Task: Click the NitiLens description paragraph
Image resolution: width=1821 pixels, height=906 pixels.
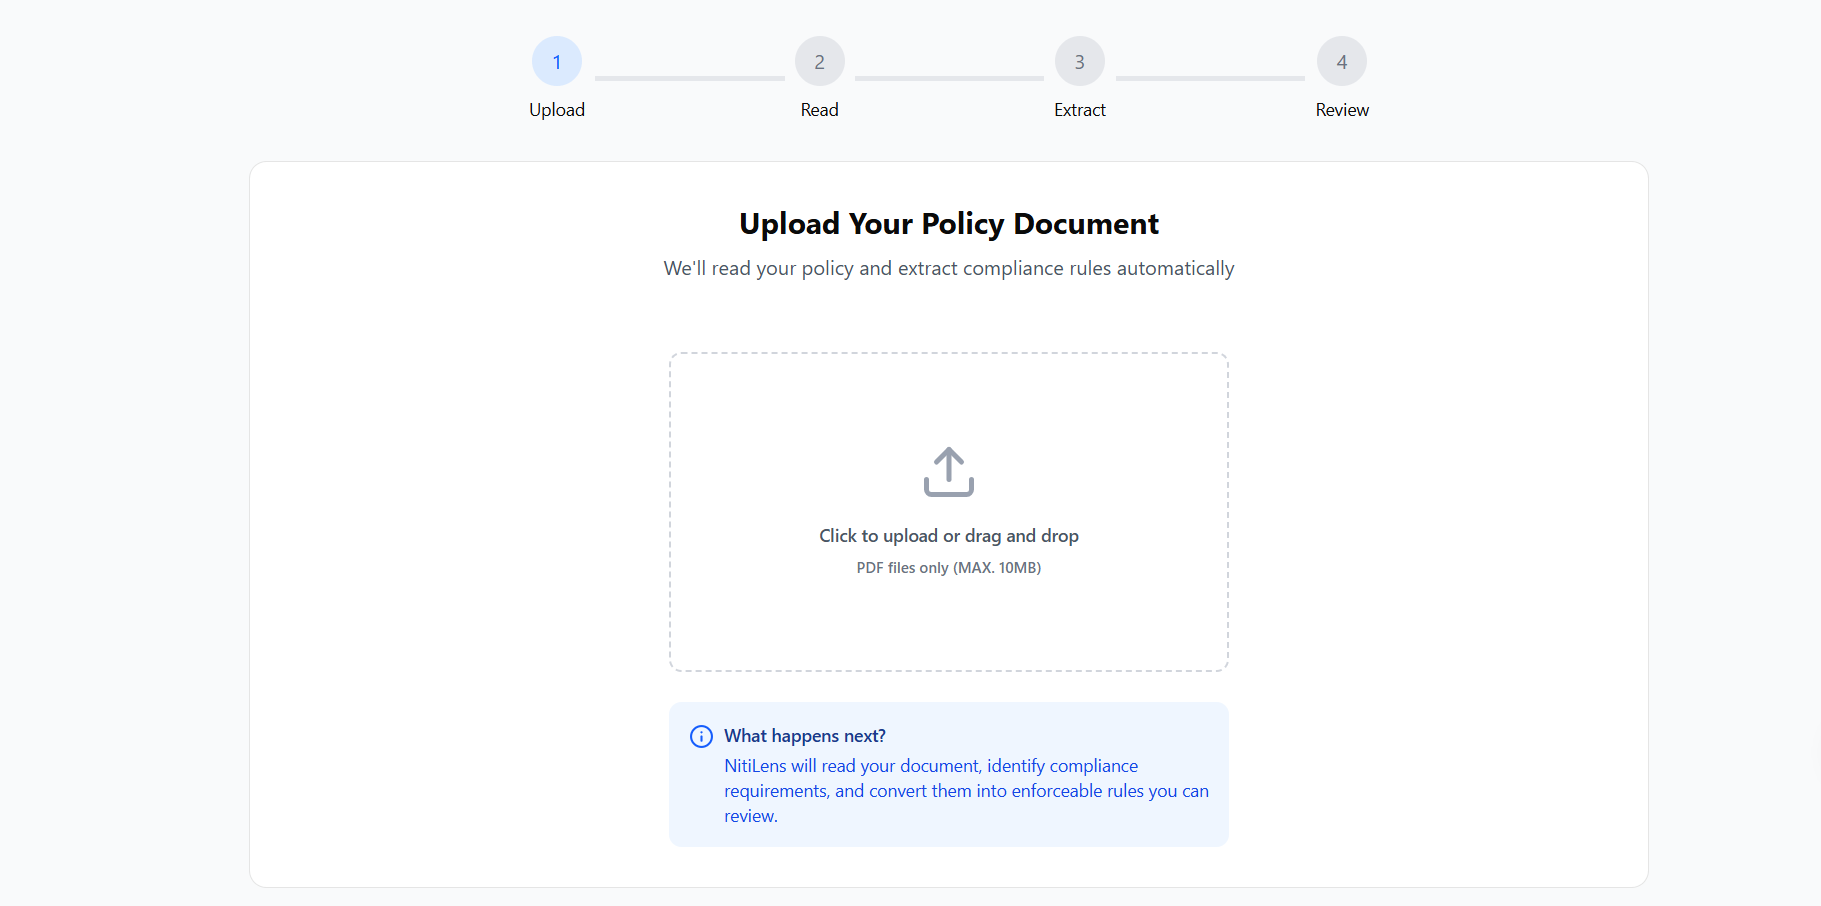Action: (965, 791)
